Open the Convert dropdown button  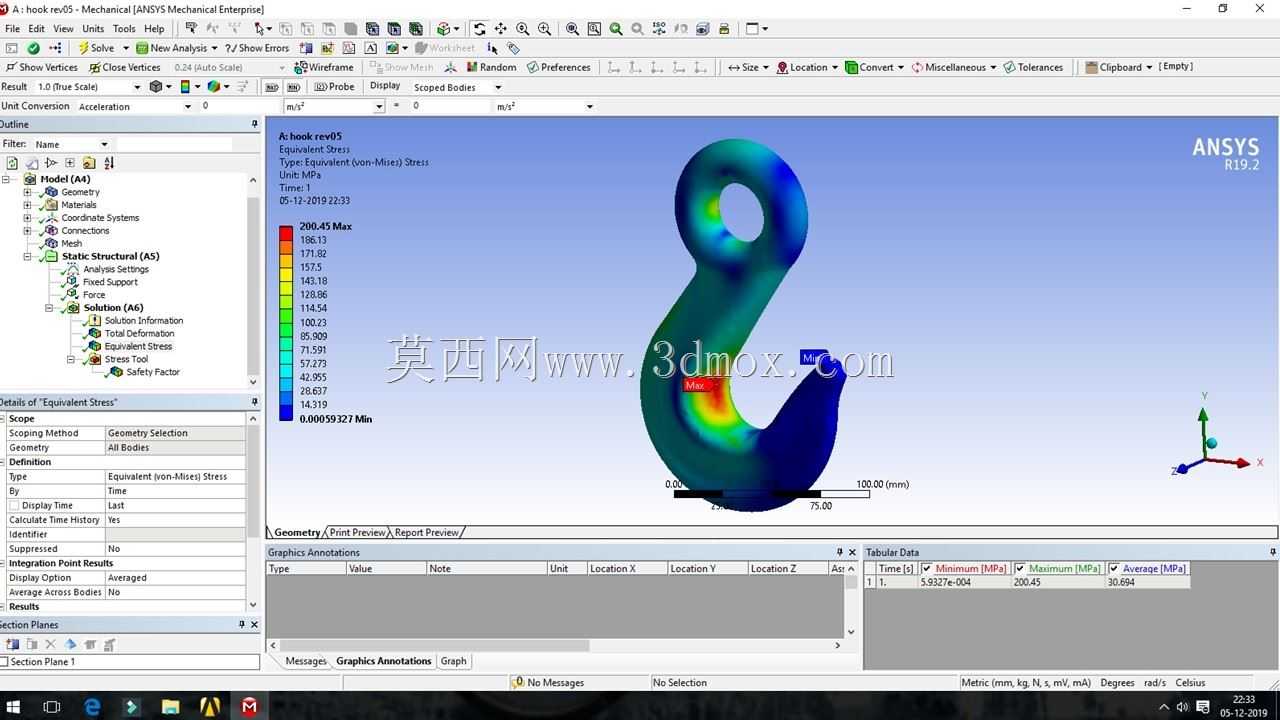point(875,67)
